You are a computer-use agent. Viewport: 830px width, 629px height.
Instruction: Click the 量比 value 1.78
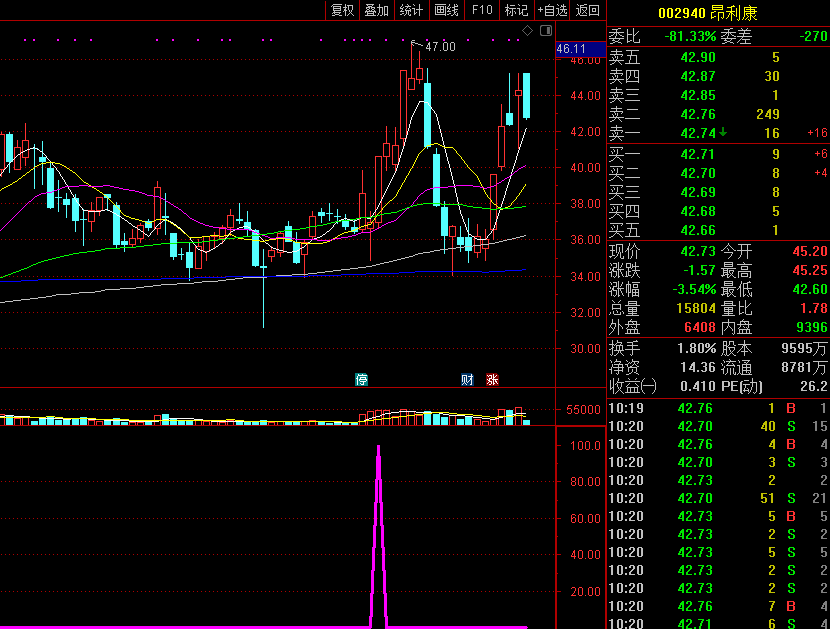pos(814,308)
